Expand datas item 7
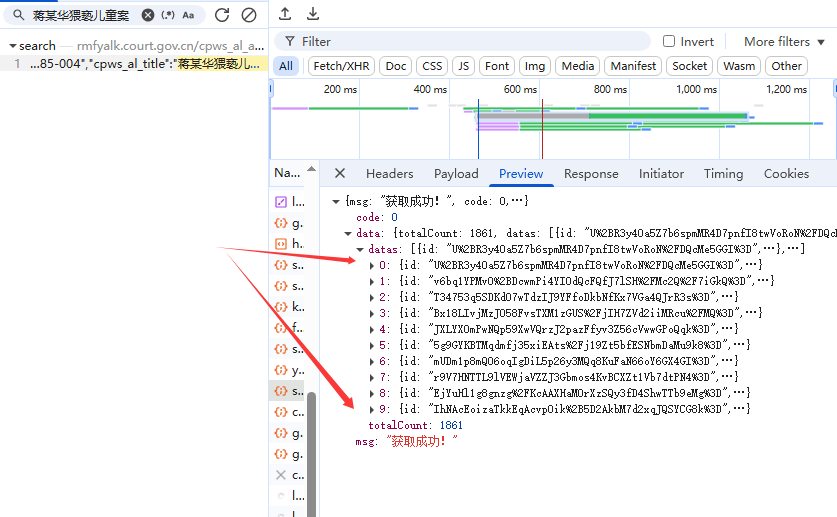837x517 pixels. point(372,377)
